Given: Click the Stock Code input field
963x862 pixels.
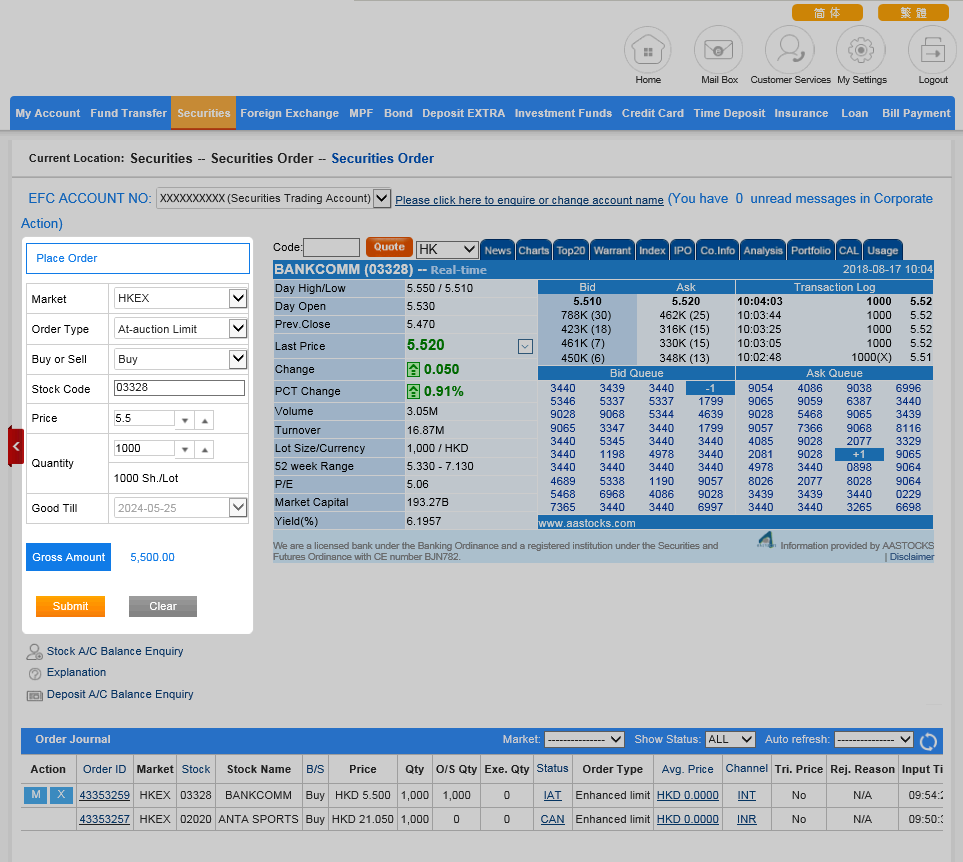Looking at the screenshot, I should click(179, 388).
